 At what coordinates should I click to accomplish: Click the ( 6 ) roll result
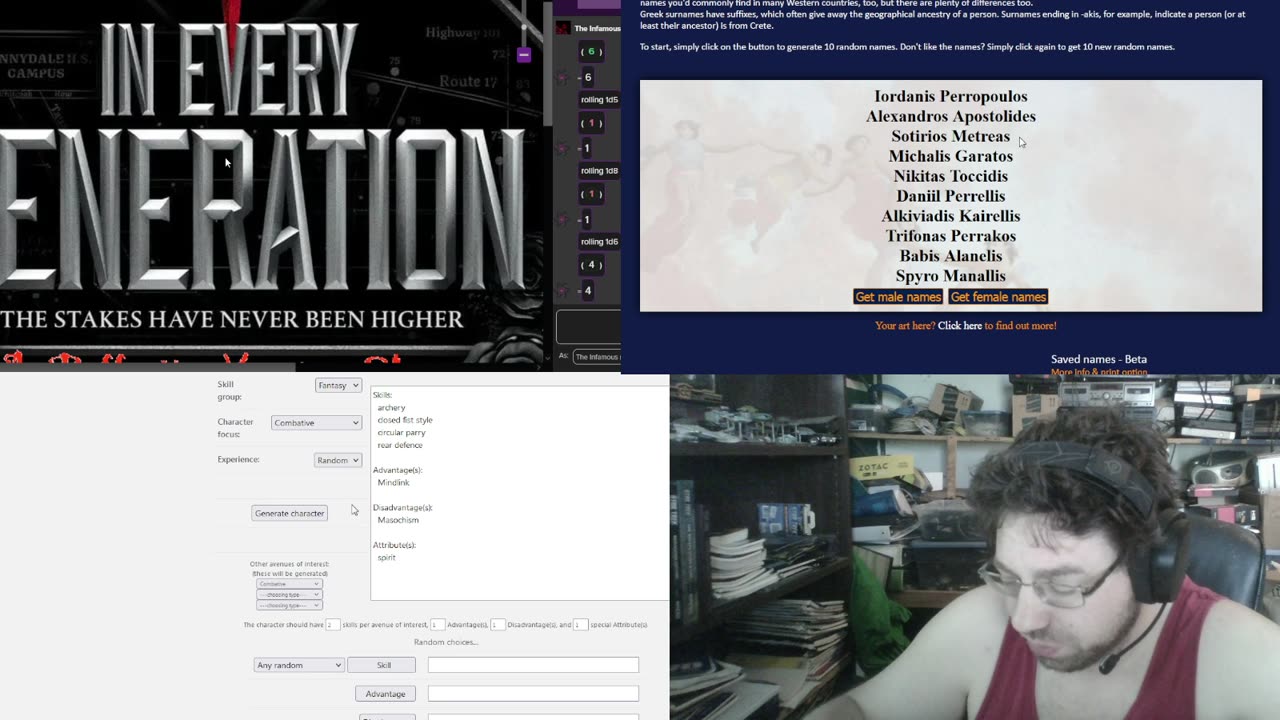[591, 52]
